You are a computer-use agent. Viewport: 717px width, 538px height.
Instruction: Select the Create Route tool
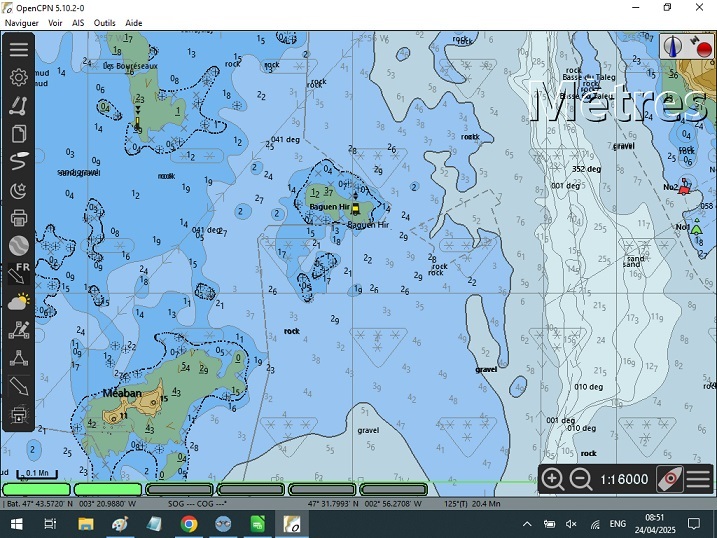[19, 106]
